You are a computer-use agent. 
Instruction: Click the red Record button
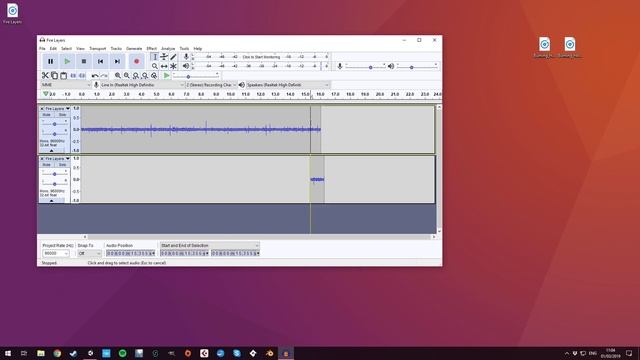pos(137,61)
